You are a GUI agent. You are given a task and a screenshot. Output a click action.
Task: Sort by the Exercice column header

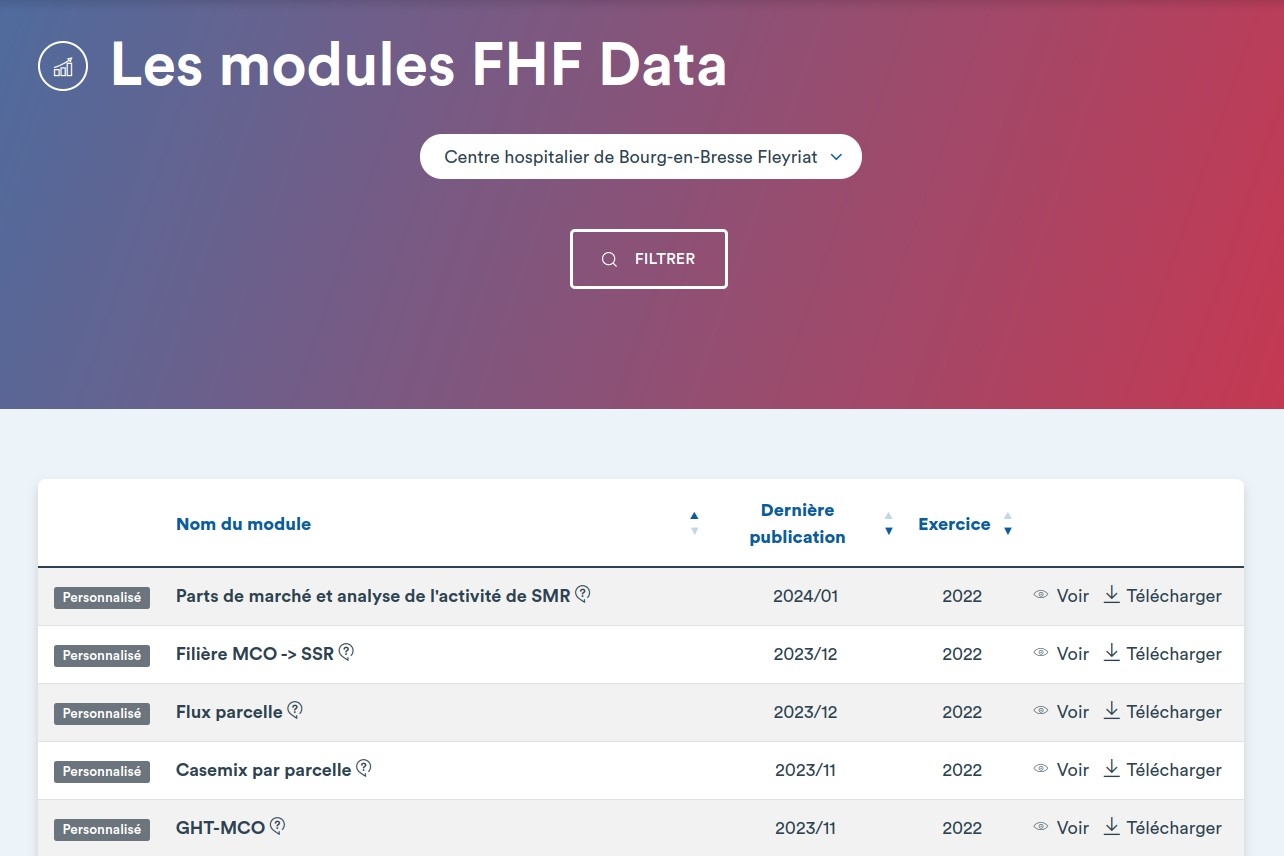click(x=954, y=524)
